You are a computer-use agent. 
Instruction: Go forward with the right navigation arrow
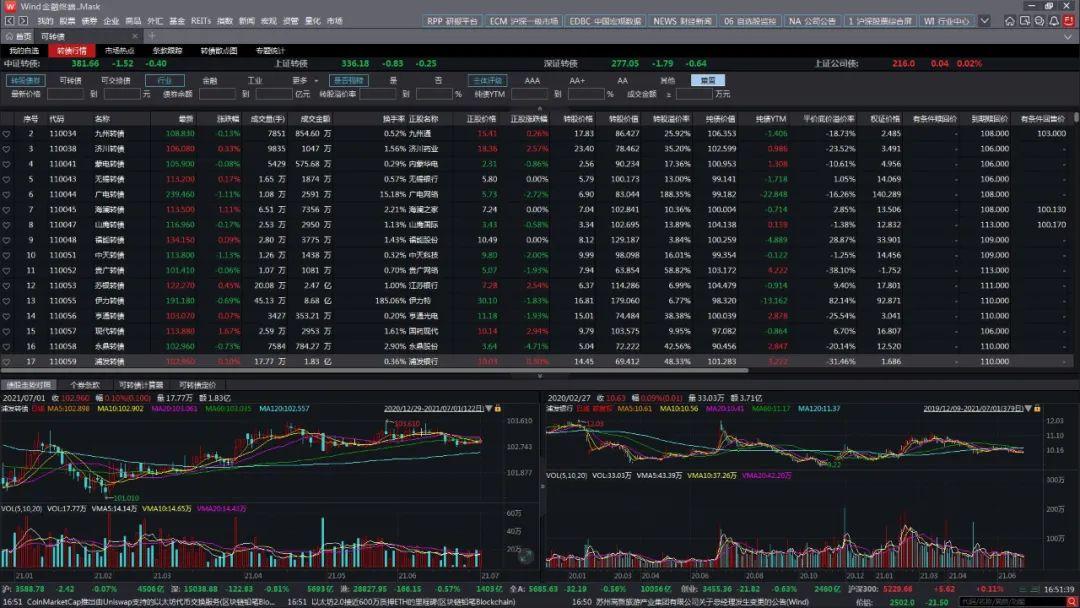click(x=23, y=21)
